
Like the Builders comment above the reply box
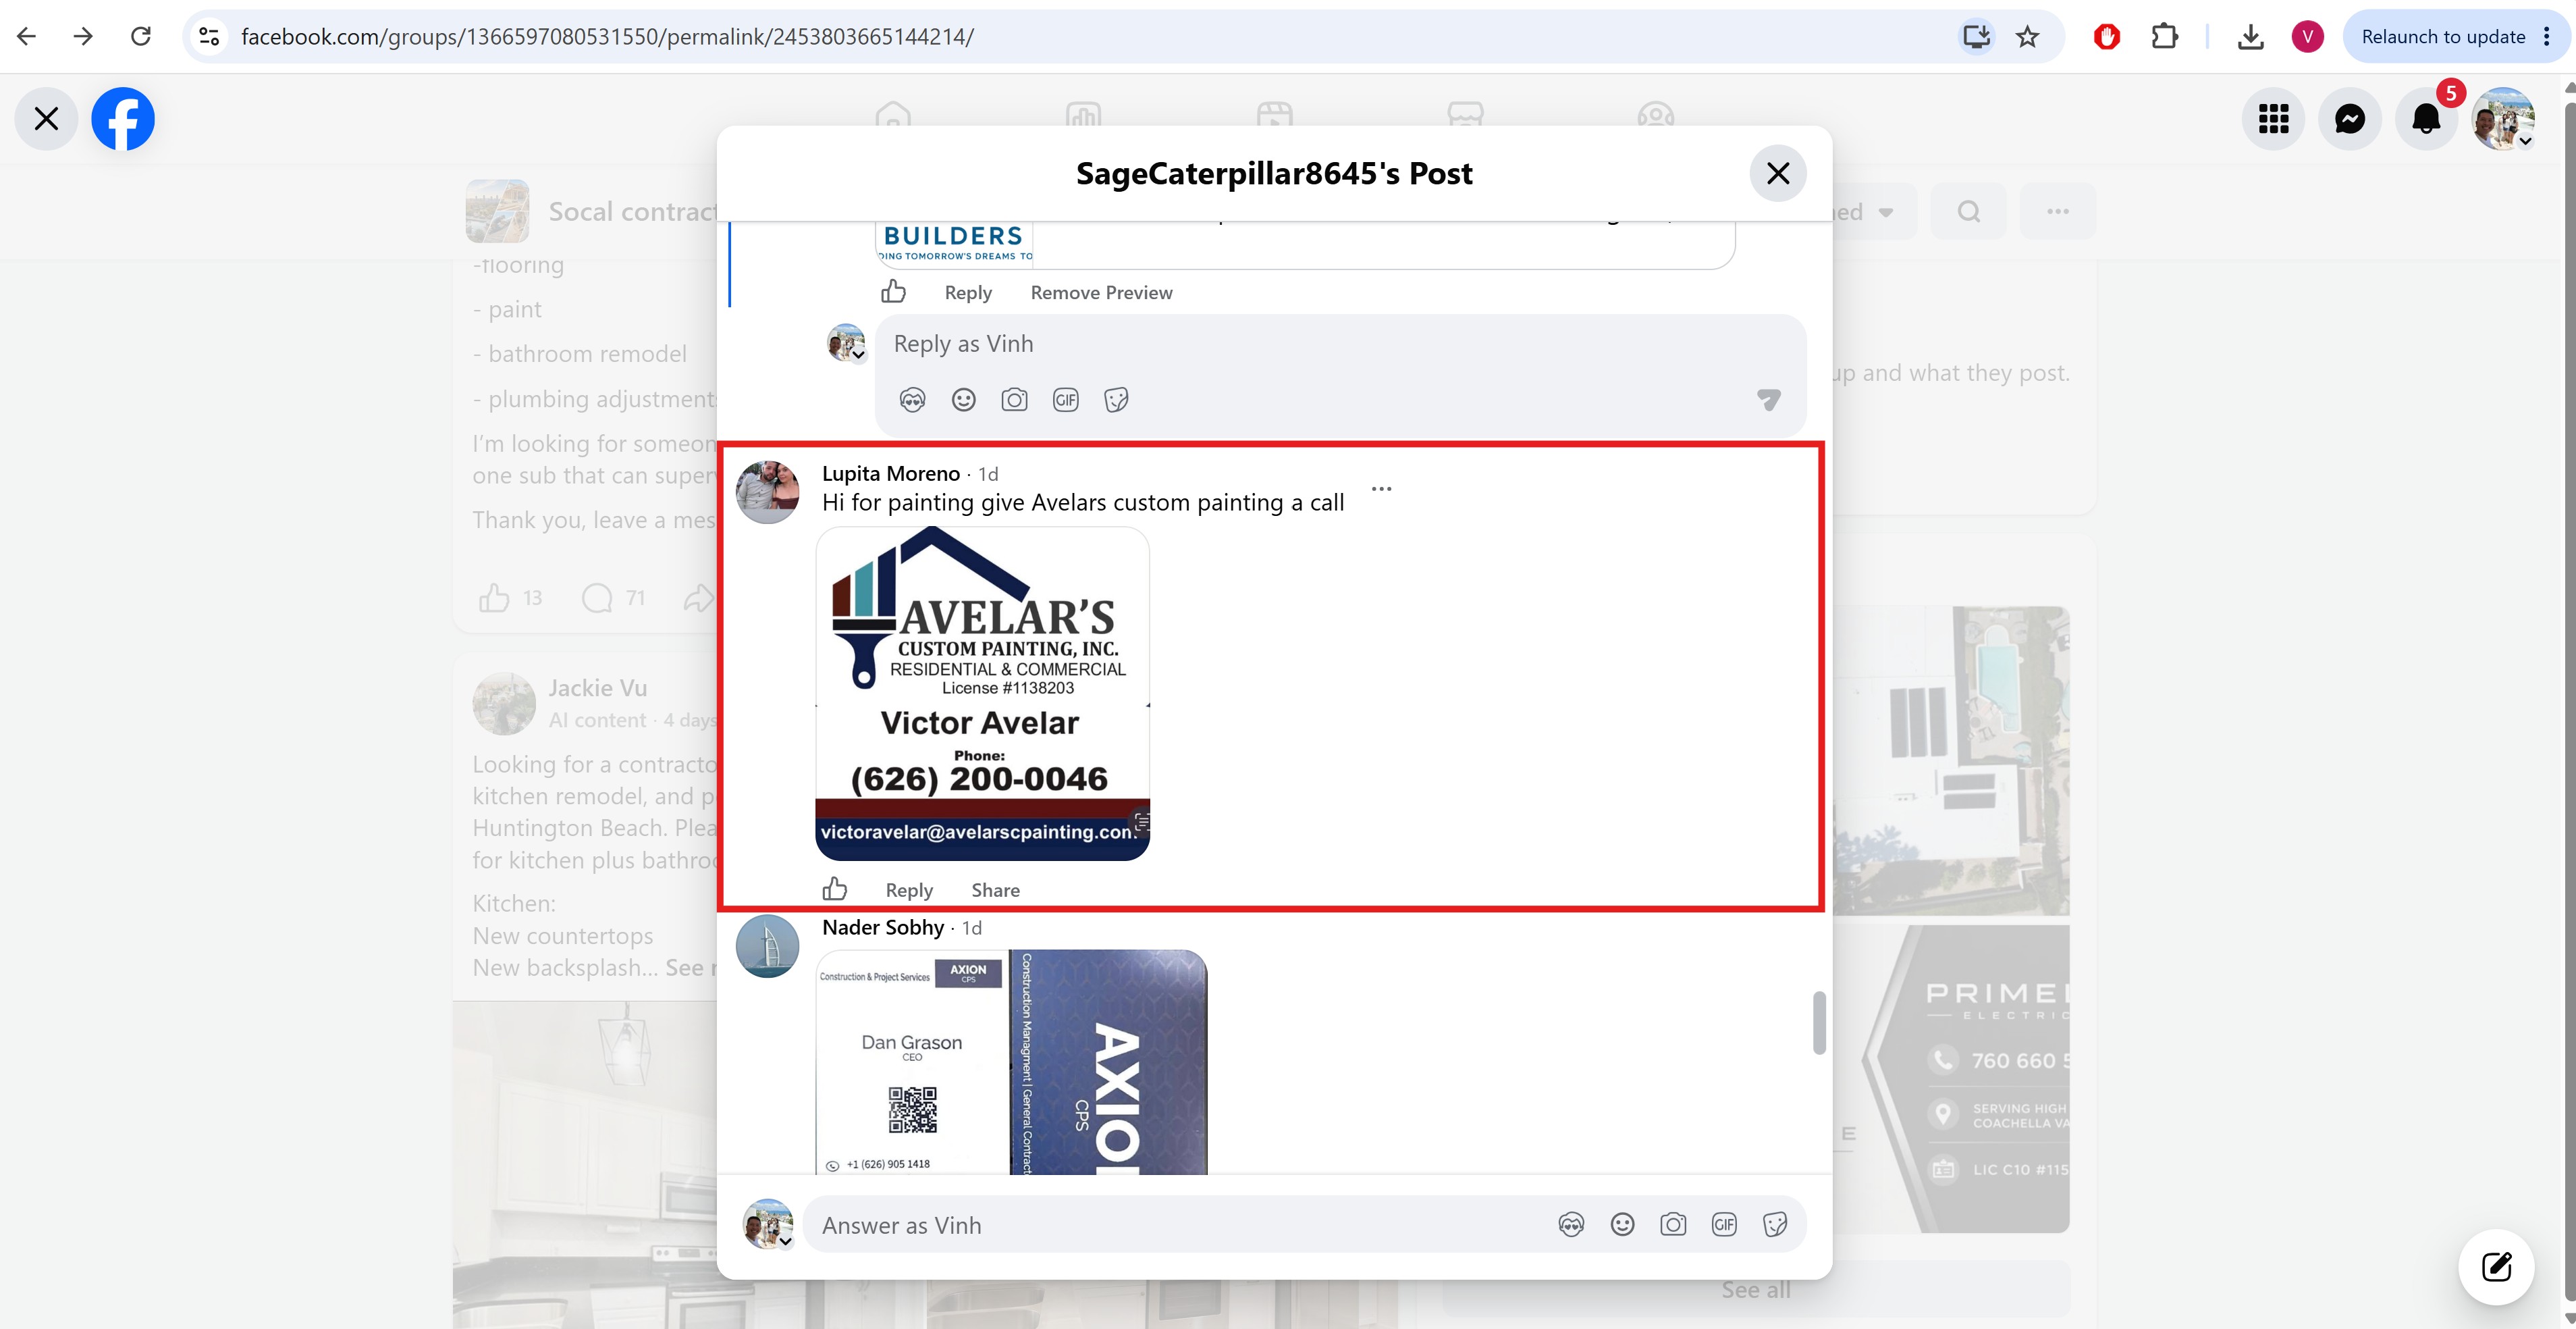point(893,291)
